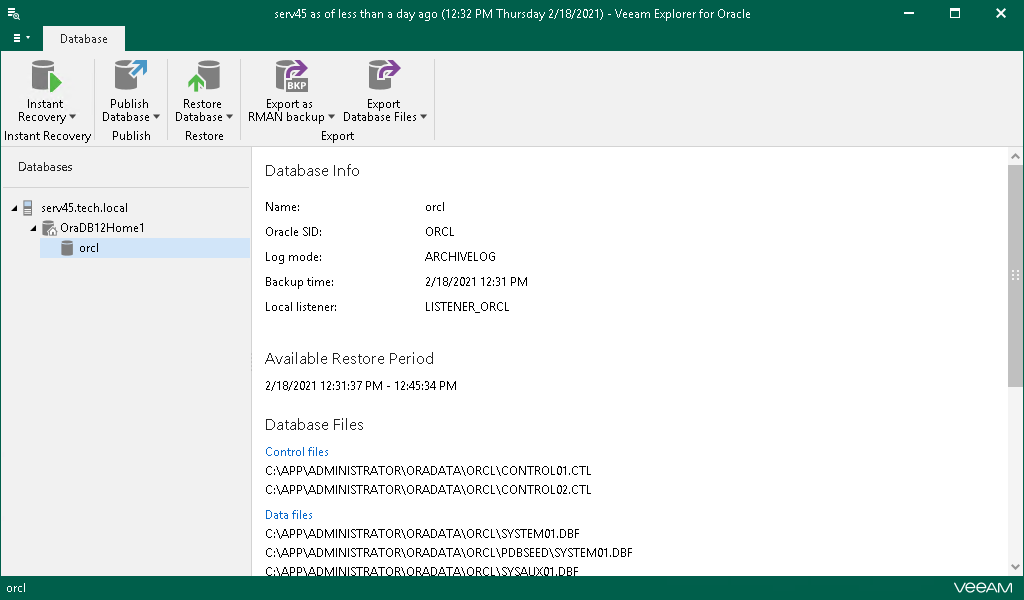Click the Control files link

[x=296, y=452]
